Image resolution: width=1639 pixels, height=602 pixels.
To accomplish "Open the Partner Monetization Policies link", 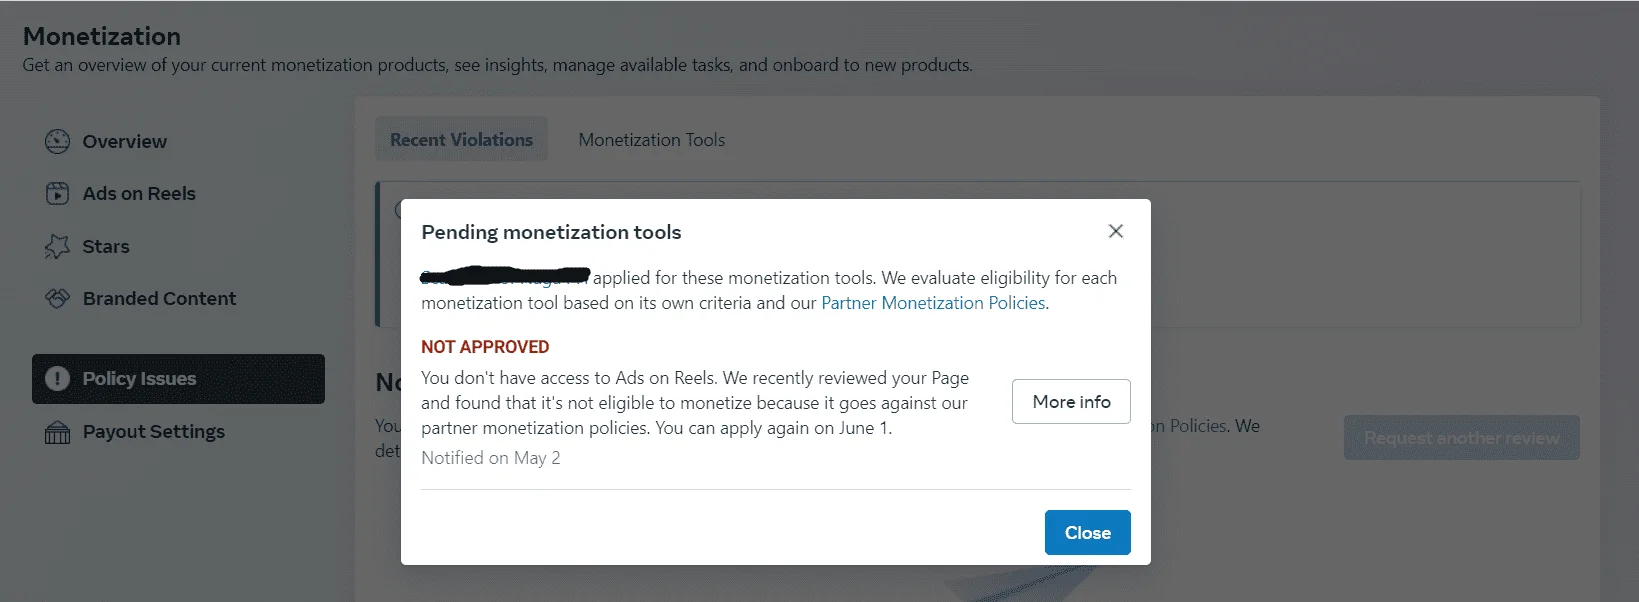I will click(x=933, y=303).
